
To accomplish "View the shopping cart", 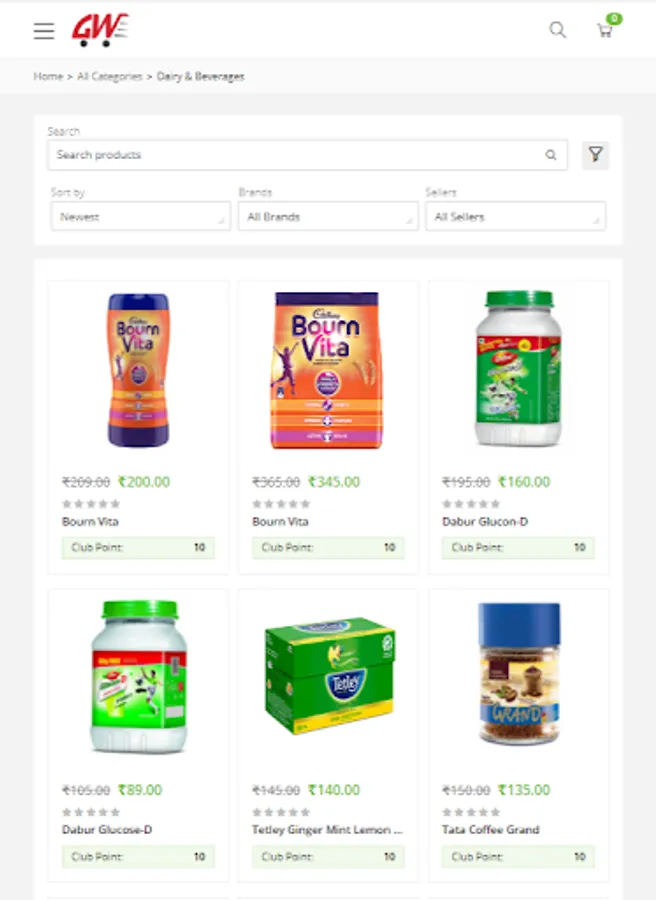I will tap(605, 30).
